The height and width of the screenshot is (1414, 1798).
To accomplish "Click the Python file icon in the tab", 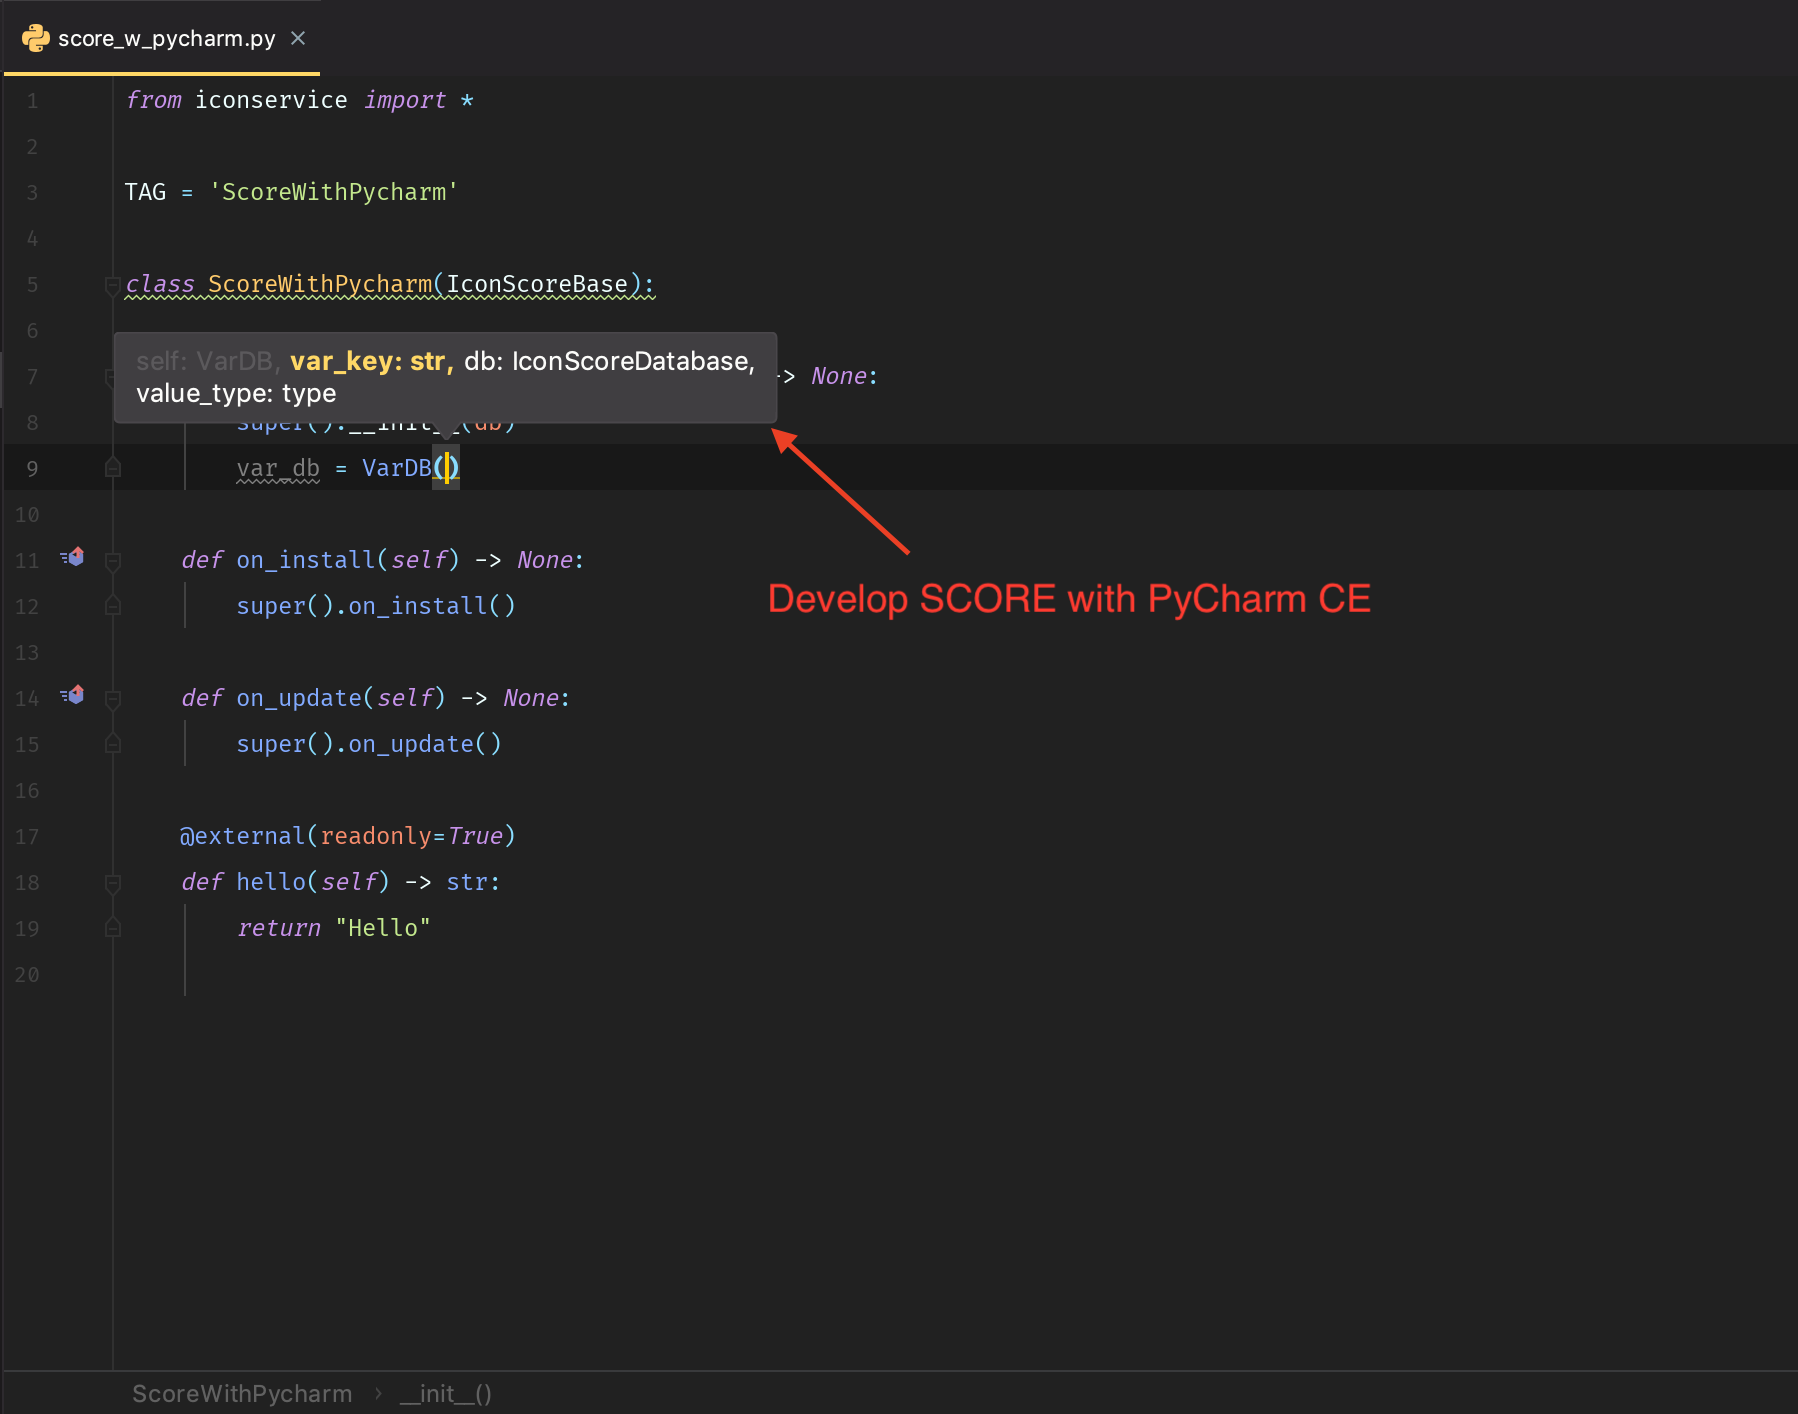I will (x=36, y=38).
